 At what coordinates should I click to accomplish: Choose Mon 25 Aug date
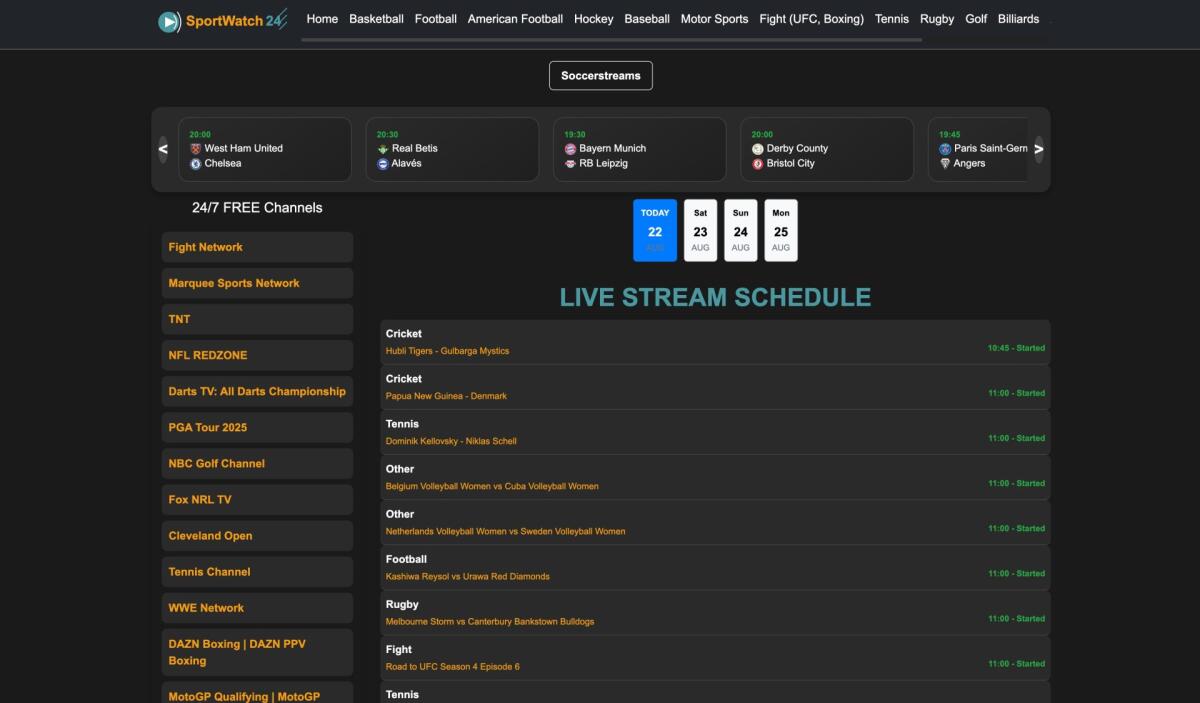tap(781, 230)
